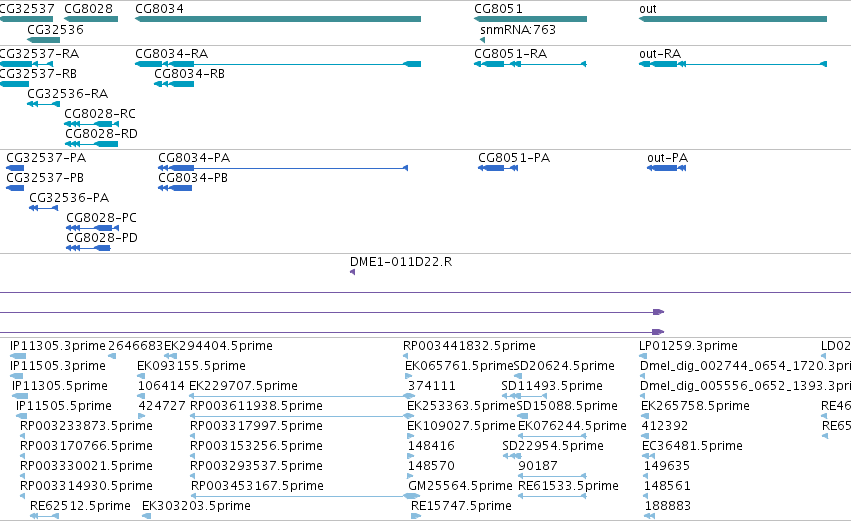Click EST label EK303203.5prime
The image size is (851, 521).
pyautogui.click(x=196, y=506)
